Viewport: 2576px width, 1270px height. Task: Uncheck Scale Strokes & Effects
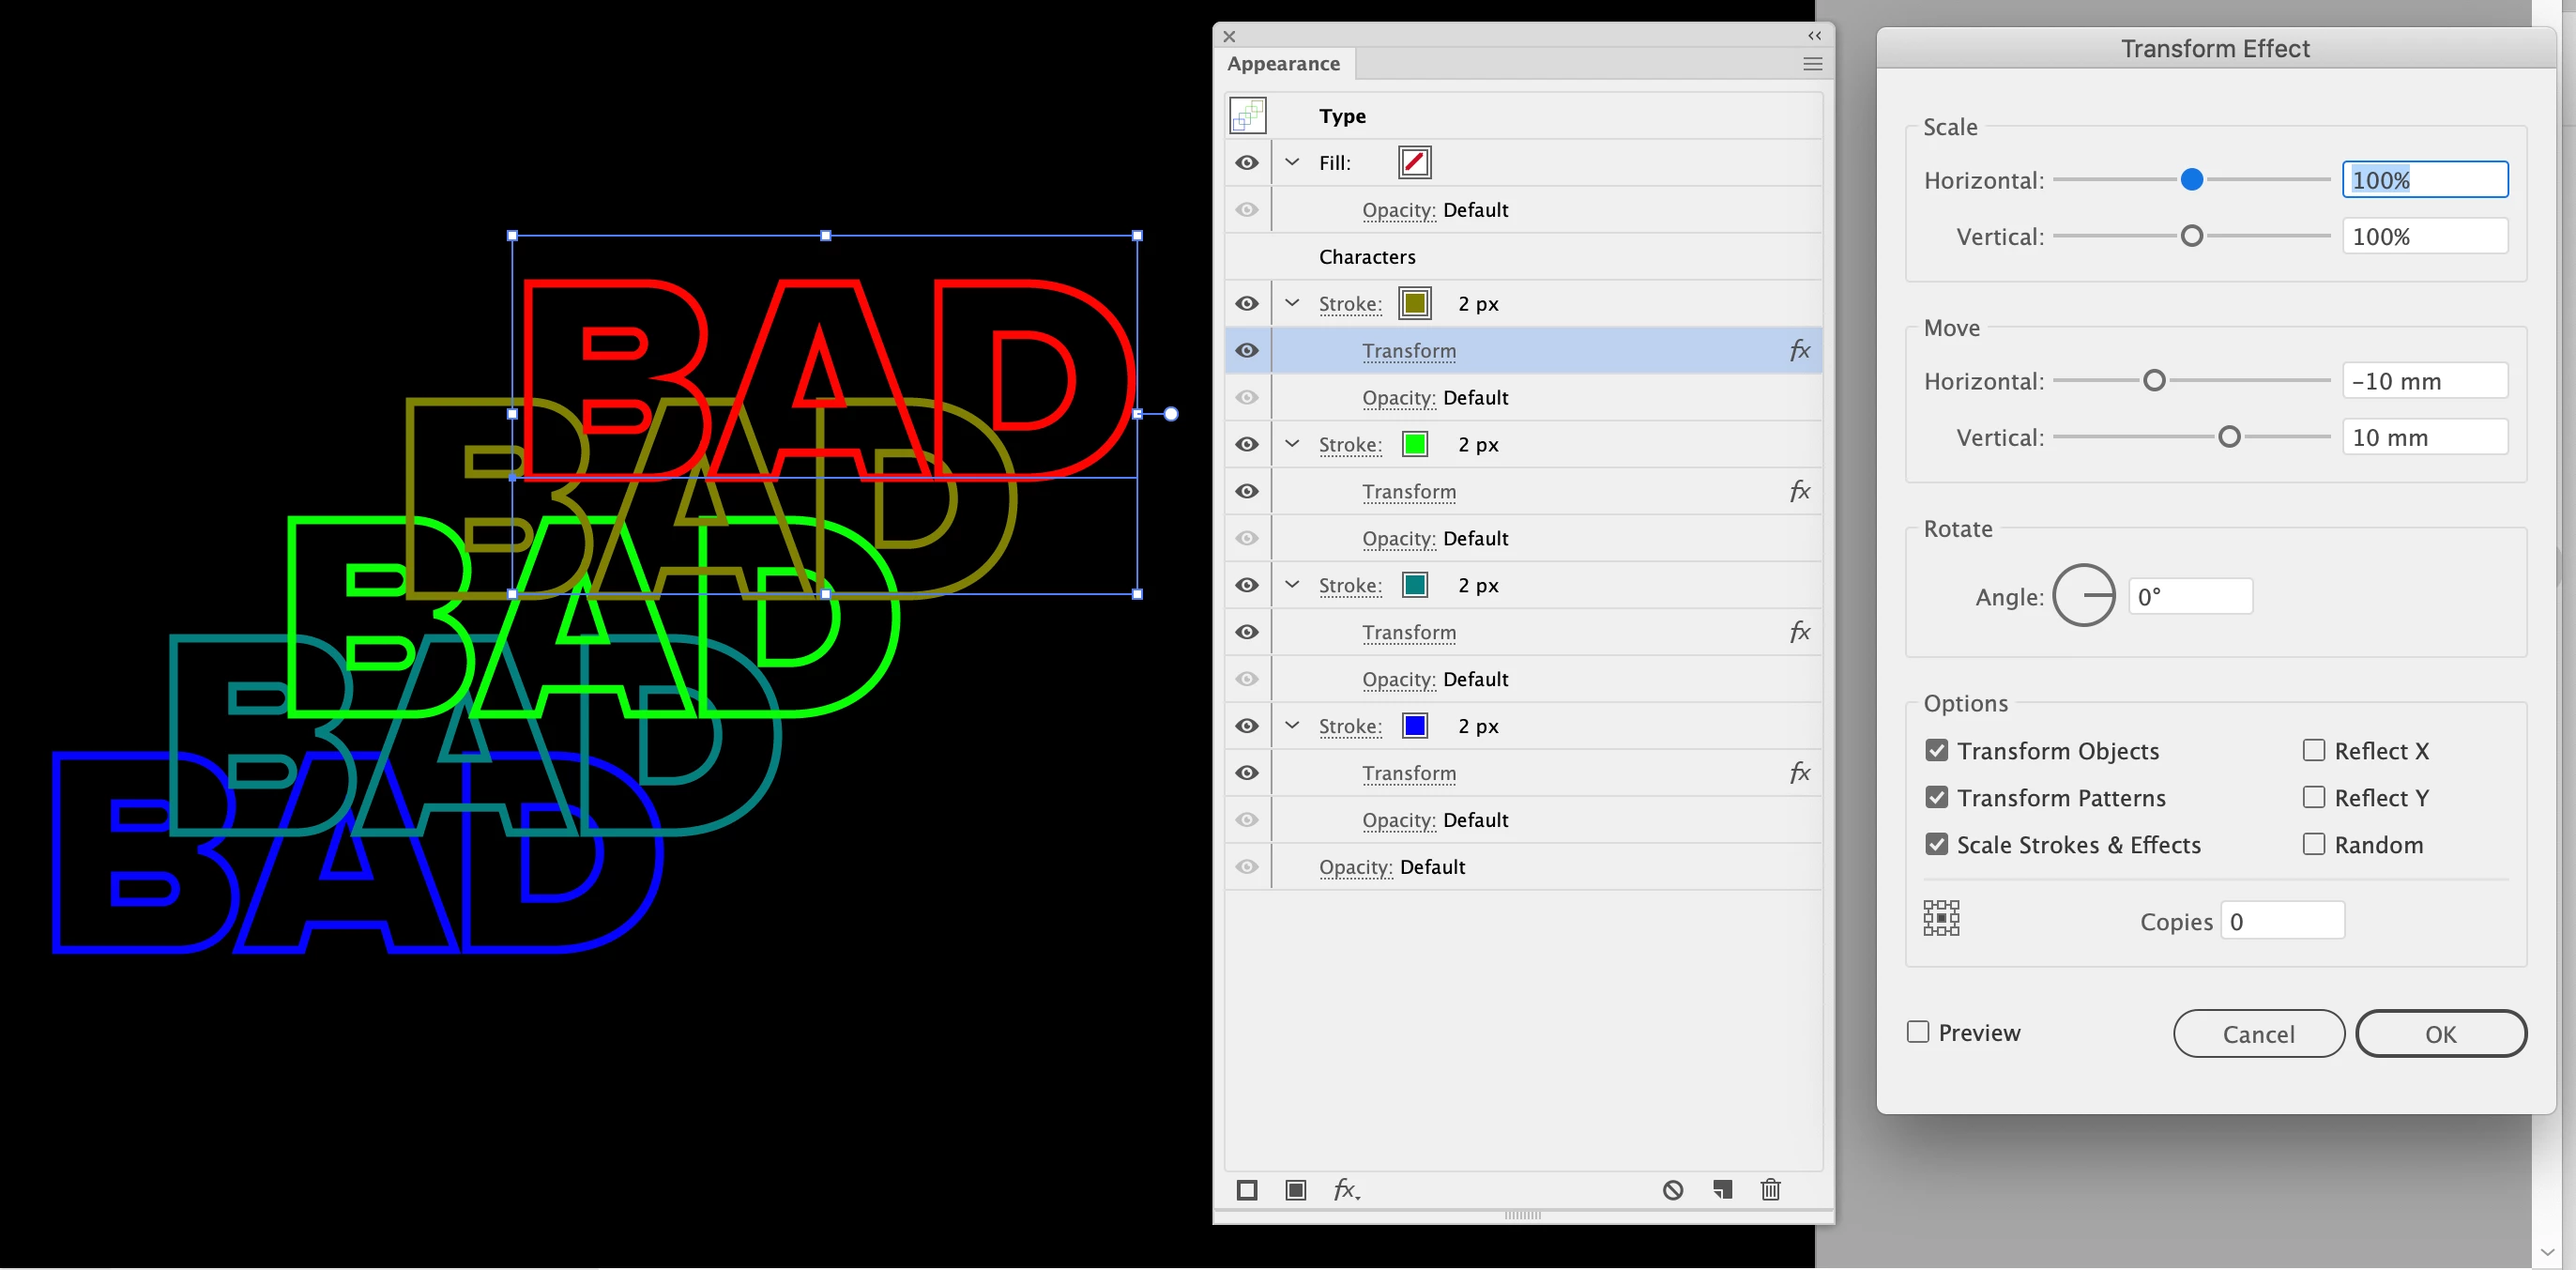1937,844
